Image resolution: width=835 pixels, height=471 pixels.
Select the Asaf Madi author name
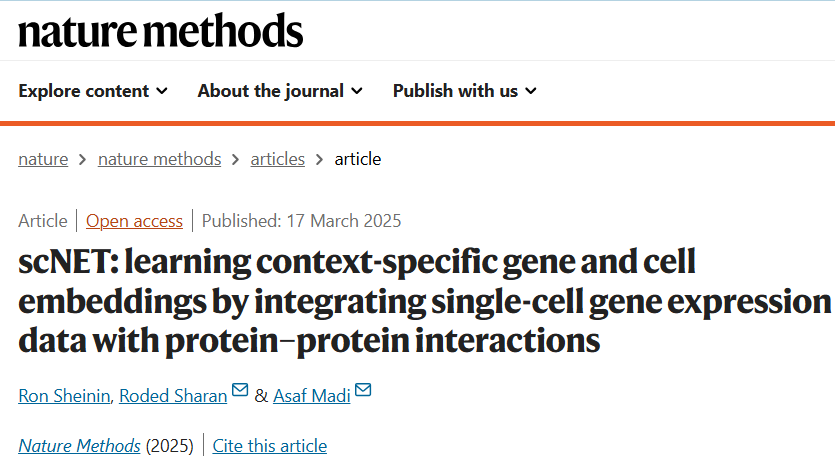311,395
